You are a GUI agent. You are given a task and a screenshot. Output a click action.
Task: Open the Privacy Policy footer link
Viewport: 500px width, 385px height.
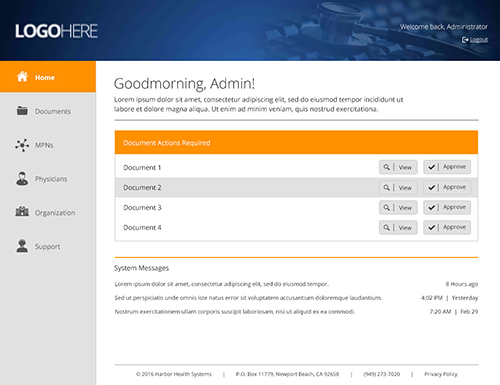(441, 374)
